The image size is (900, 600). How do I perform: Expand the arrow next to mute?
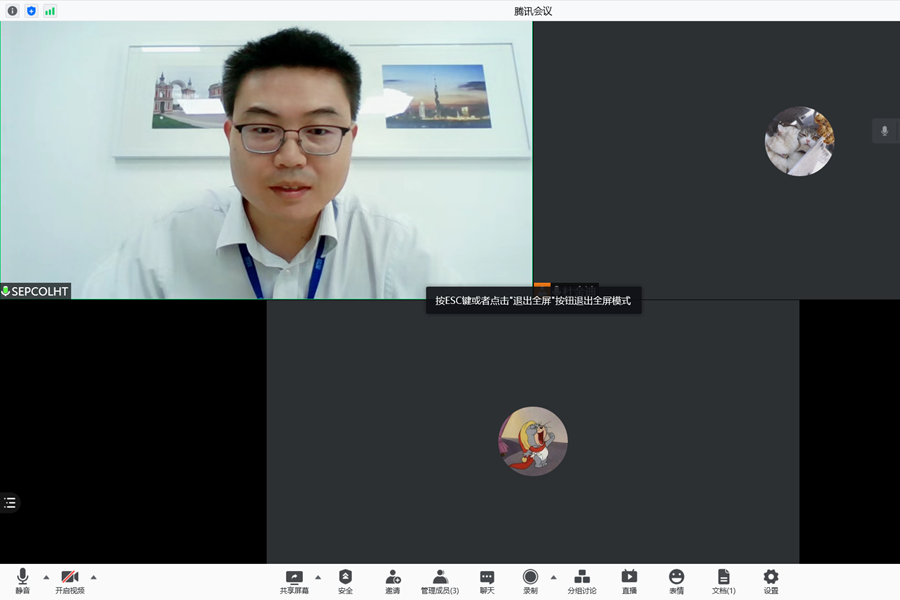click(x=46, y=577)
